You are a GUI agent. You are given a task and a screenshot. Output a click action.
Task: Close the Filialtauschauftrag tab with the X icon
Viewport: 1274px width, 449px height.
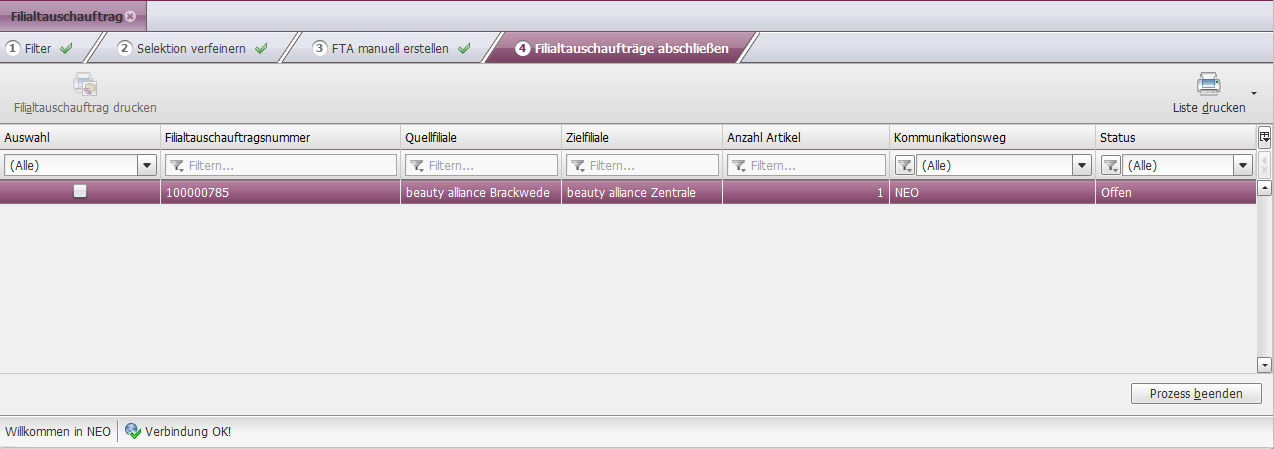tap(131, 16)
